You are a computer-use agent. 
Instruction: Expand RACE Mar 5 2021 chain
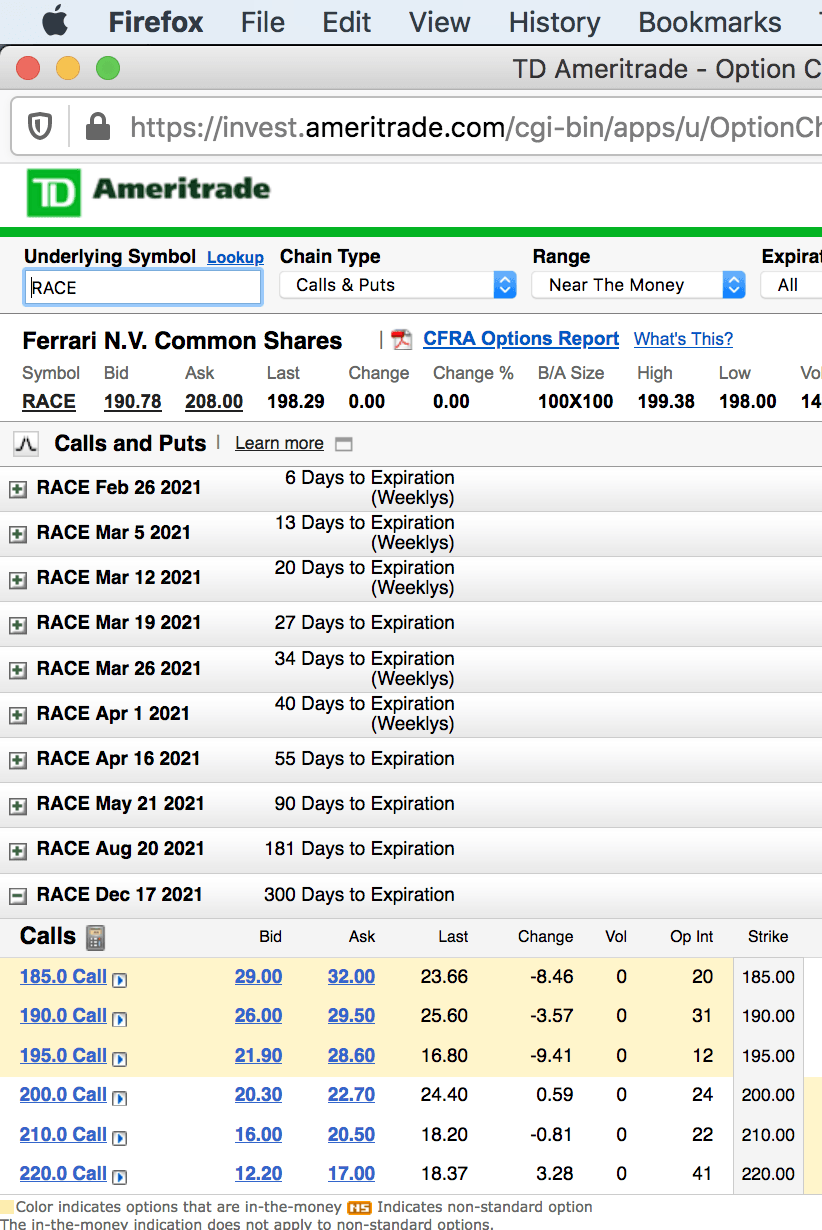(17, 534)
